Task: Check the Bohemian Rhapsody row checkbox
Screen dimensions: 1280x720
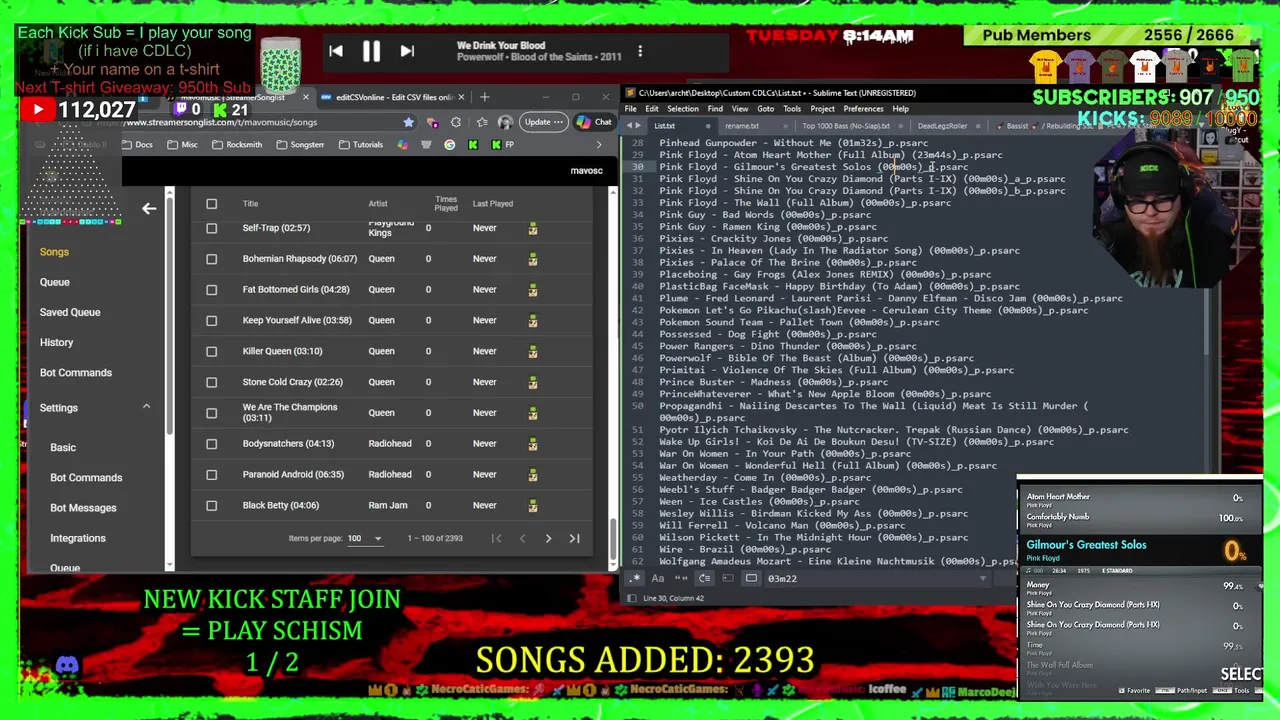Action: click(x=211, y=259)
